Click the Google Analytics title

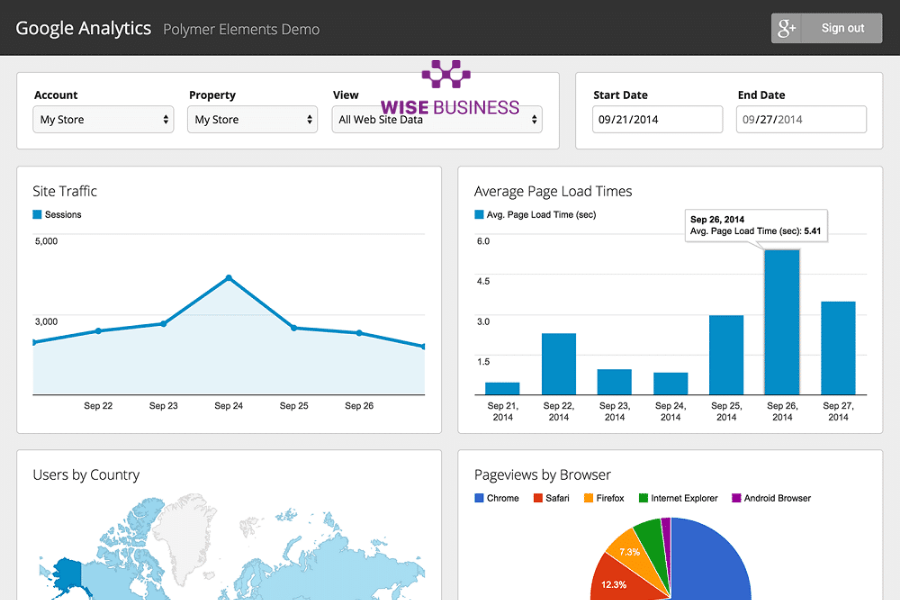(x=83, y=28)
